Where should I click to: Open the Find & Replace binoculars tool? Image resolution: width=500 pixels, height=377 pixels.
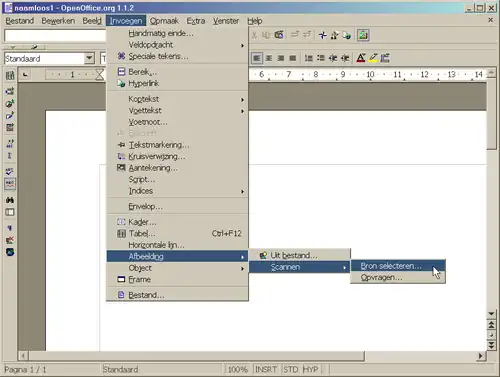[x=10, y=200]
